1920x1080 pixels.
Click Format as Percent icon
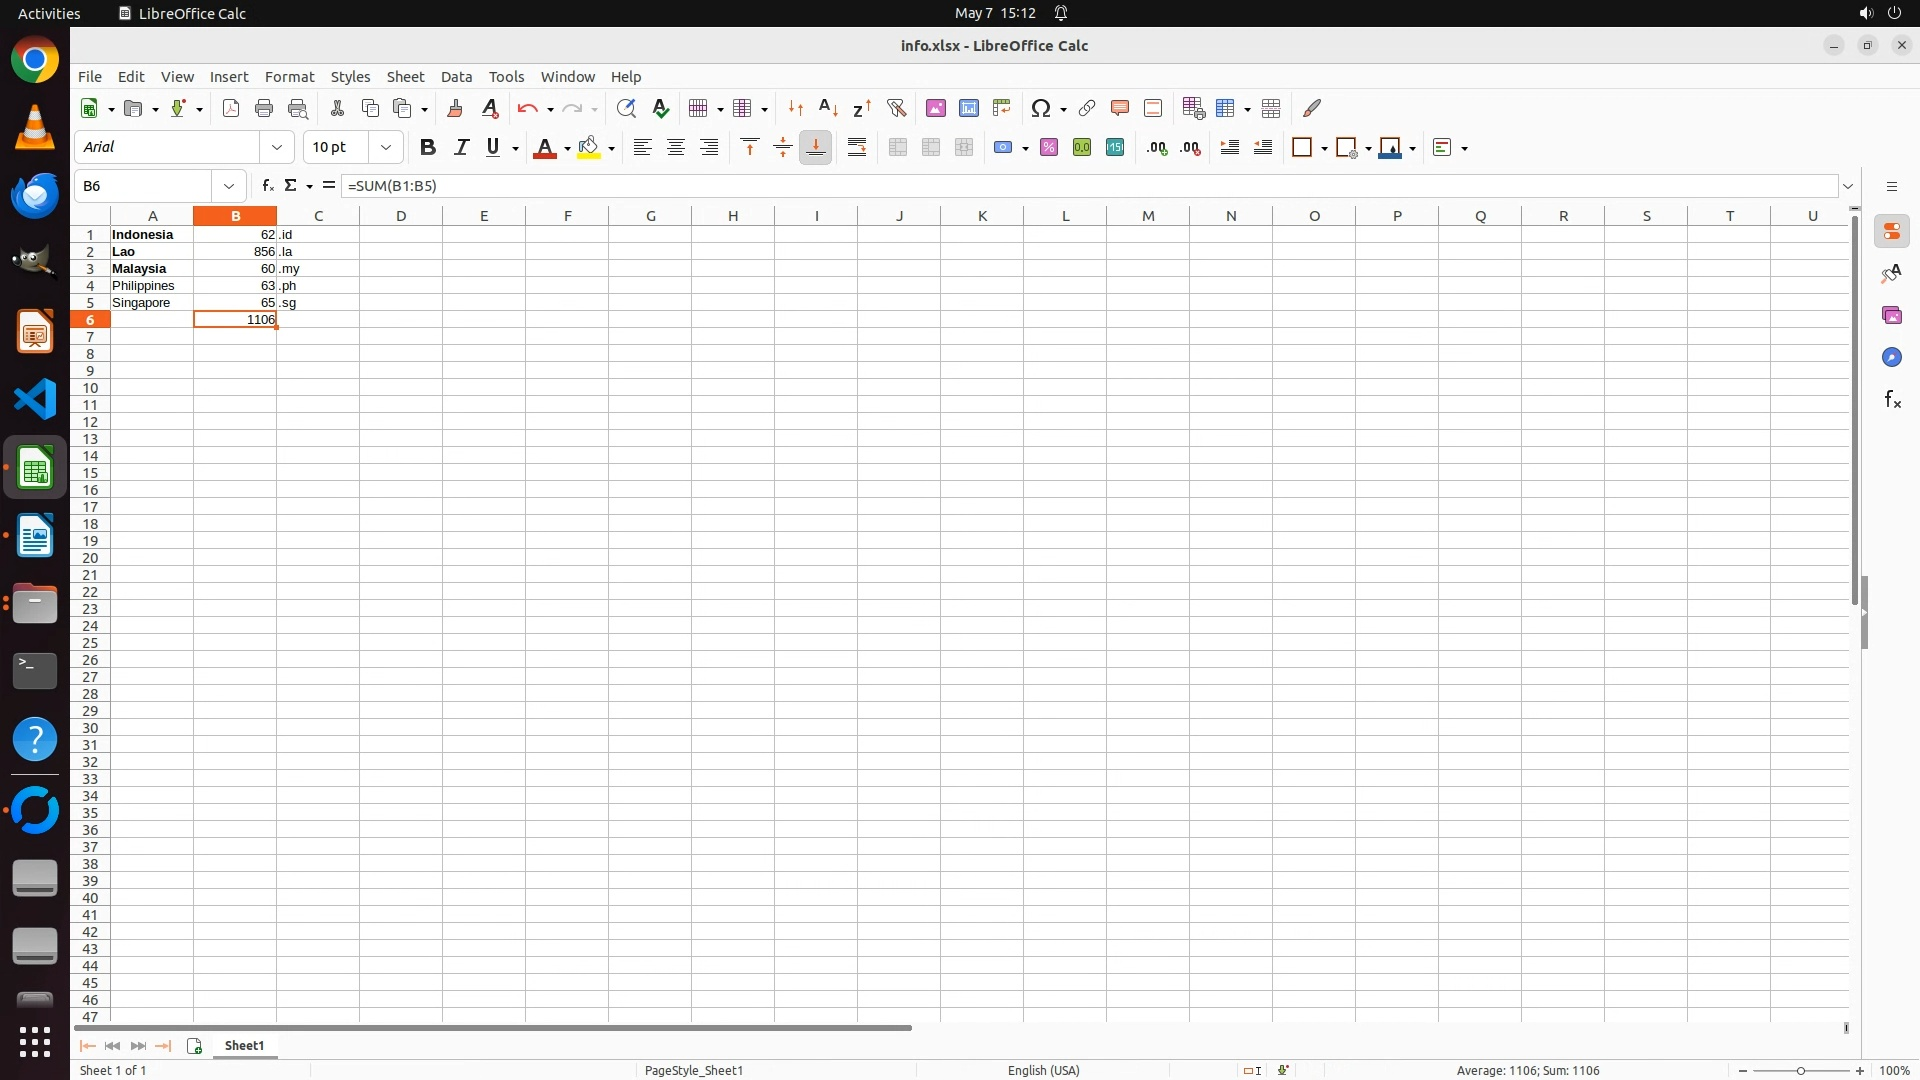point(1048,148)
